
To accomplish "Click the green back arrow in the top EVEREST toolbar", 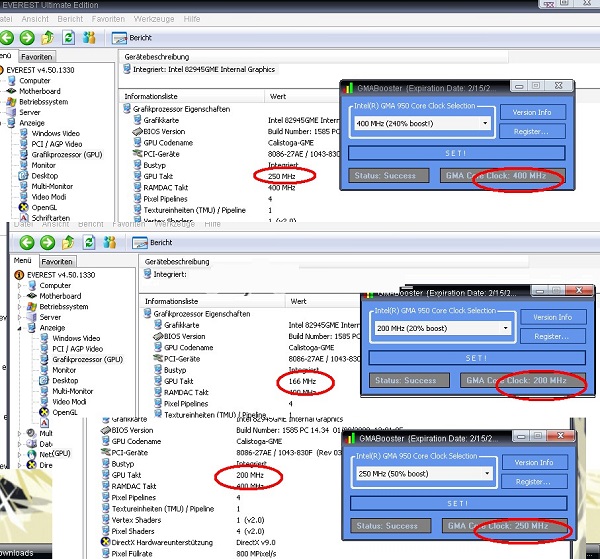I will tap(9, 37).
